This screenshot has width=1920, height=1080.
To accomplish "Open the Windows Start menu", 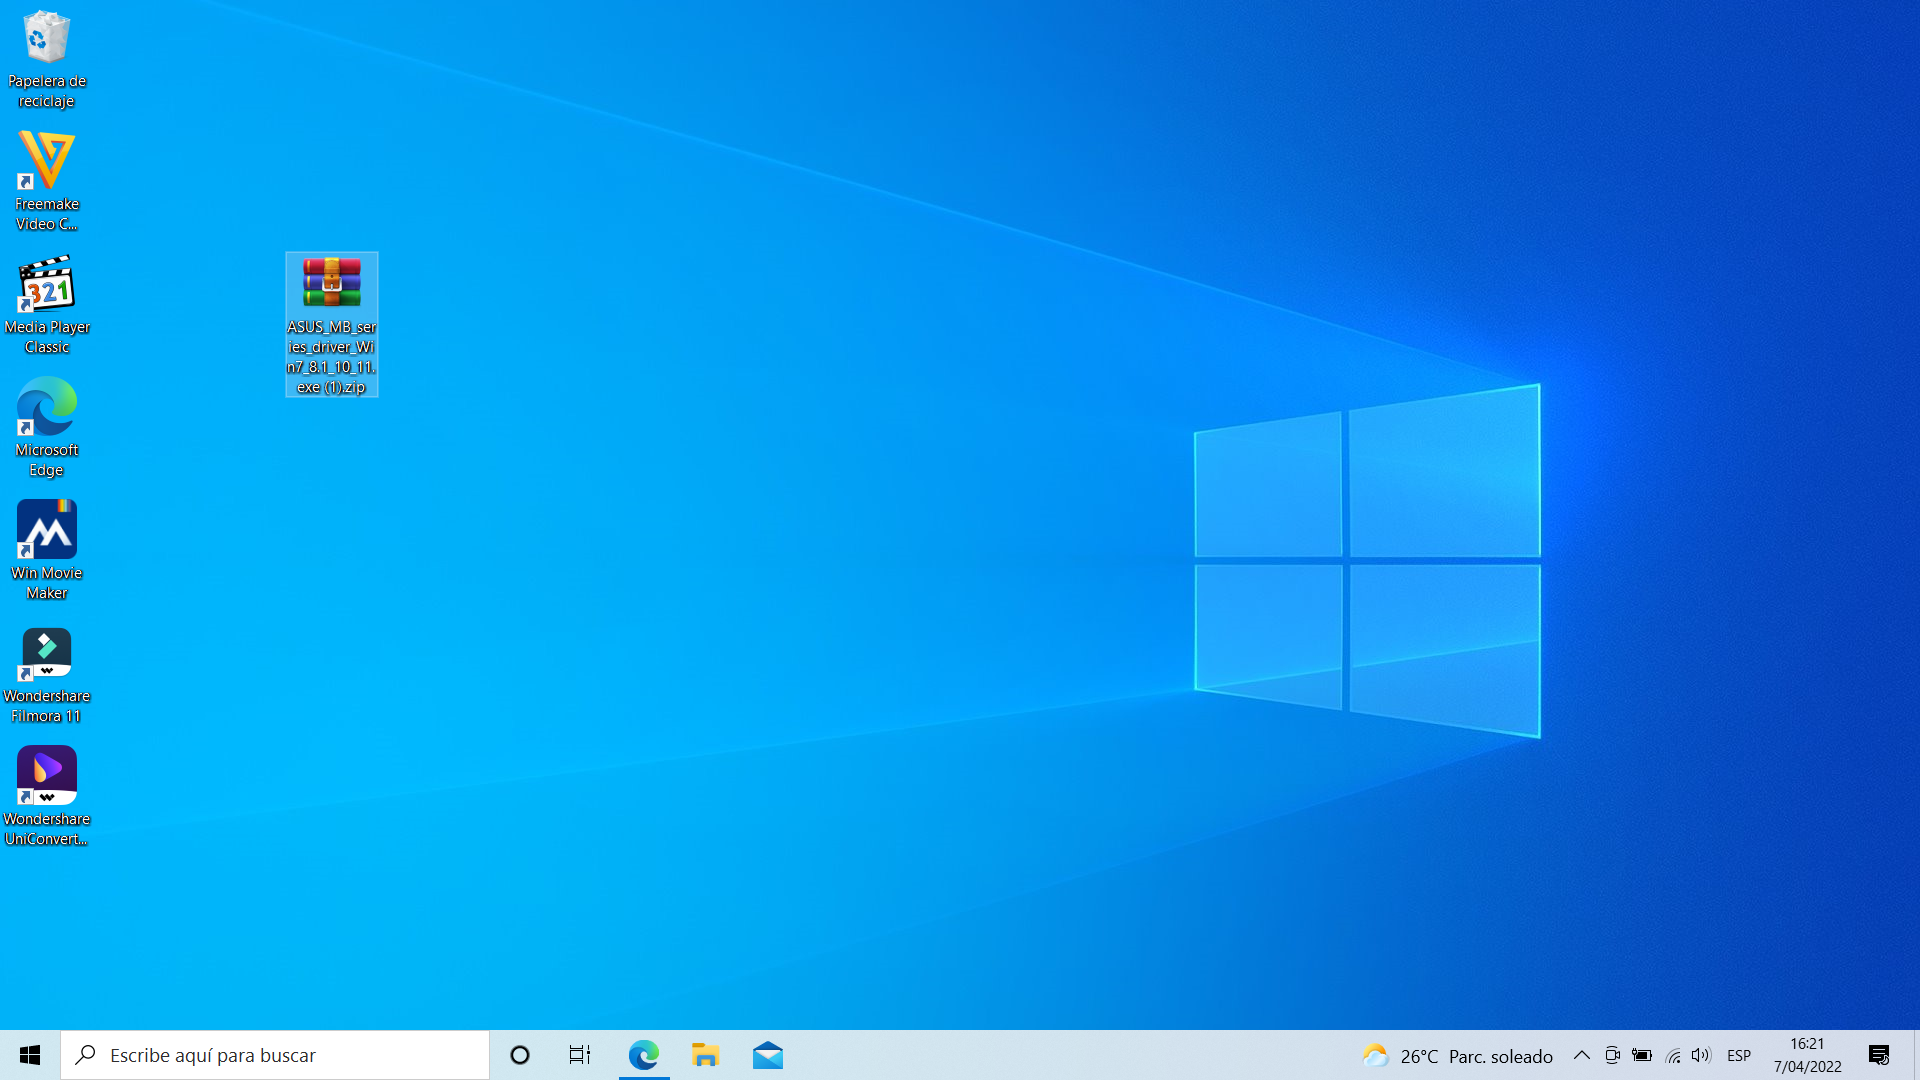I will point(30,1055).
